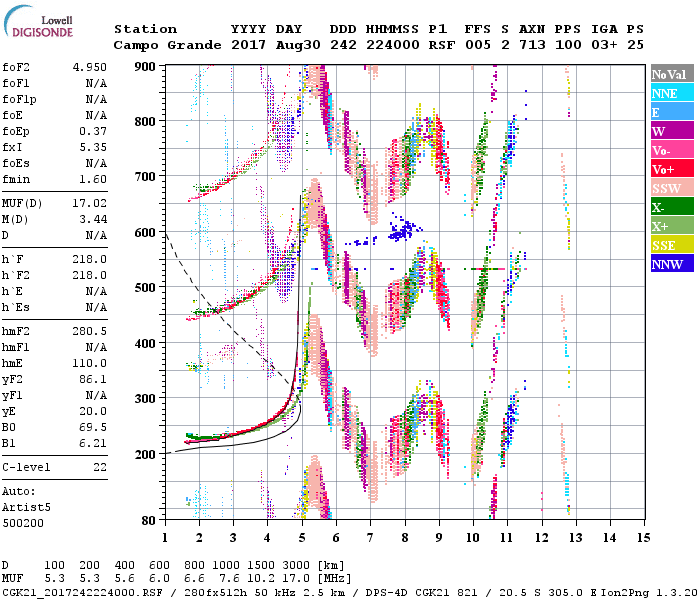Click the C-level value 22
700x600 pixels.
[x=100, y=467]
